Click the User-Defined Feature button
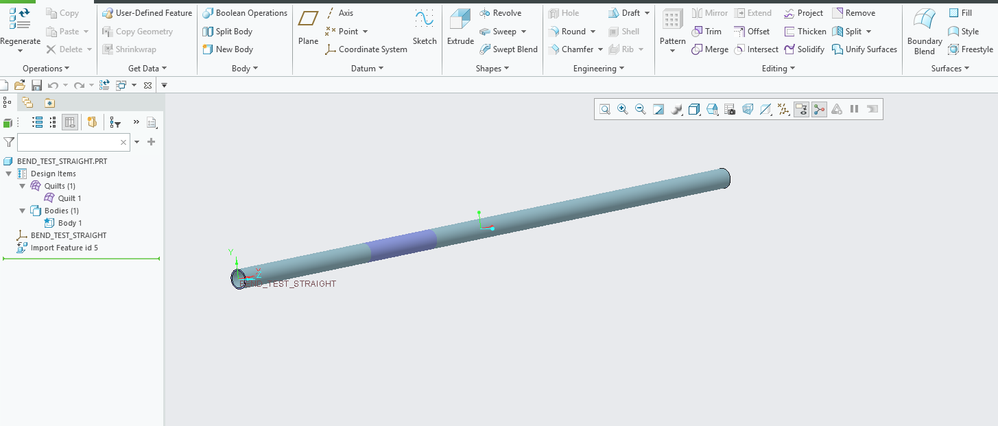The height and width of the screenshot is (426, 998). coord(146,13)
